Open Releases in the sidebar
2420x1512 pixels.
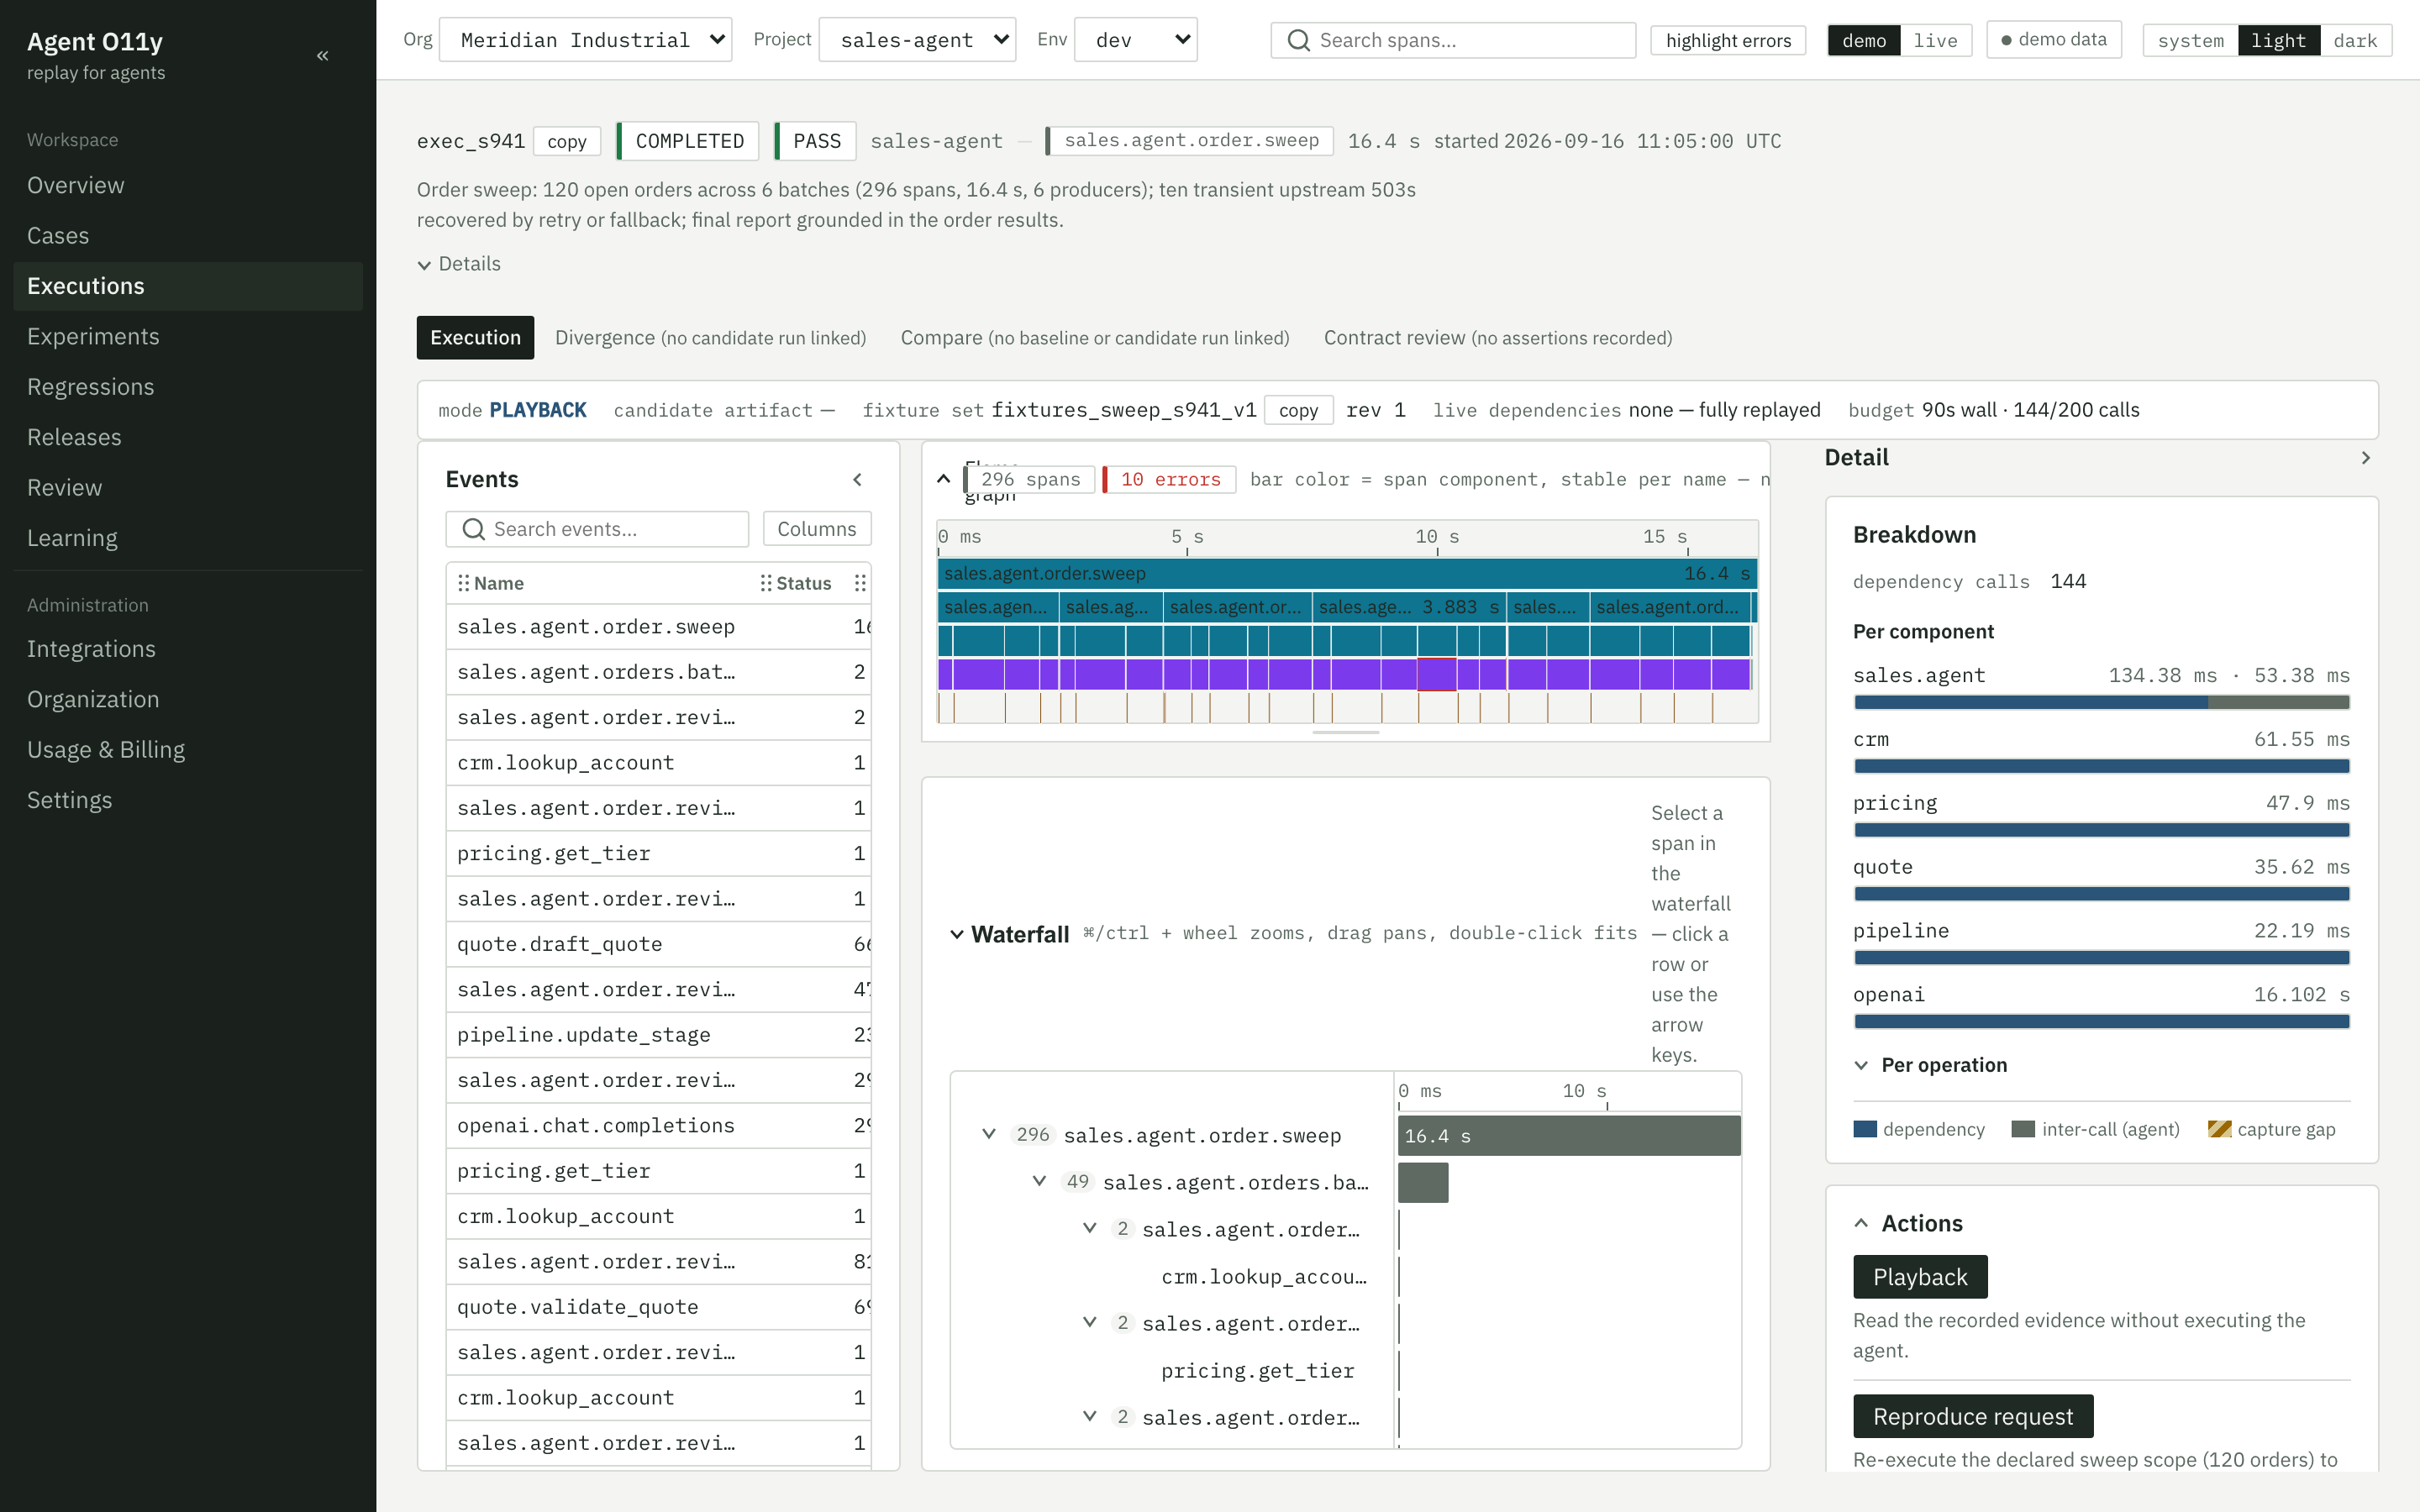(x=188, y=437)
